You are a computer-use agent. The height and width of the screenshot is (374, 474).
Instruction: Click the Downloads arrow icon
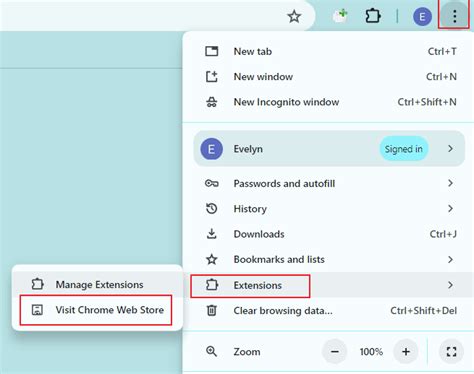[212, 234]
